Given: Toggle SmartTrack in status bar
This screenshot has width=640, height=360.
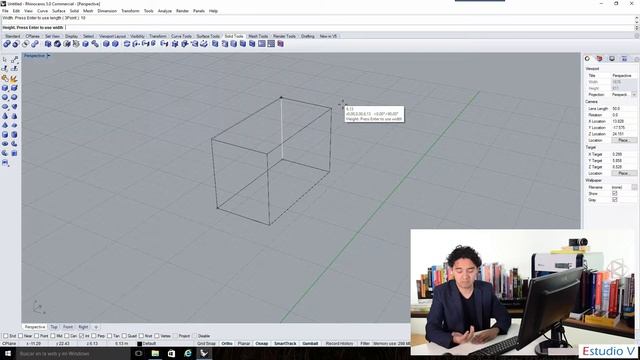Looking at the screenshot, I should click(285, 344).
